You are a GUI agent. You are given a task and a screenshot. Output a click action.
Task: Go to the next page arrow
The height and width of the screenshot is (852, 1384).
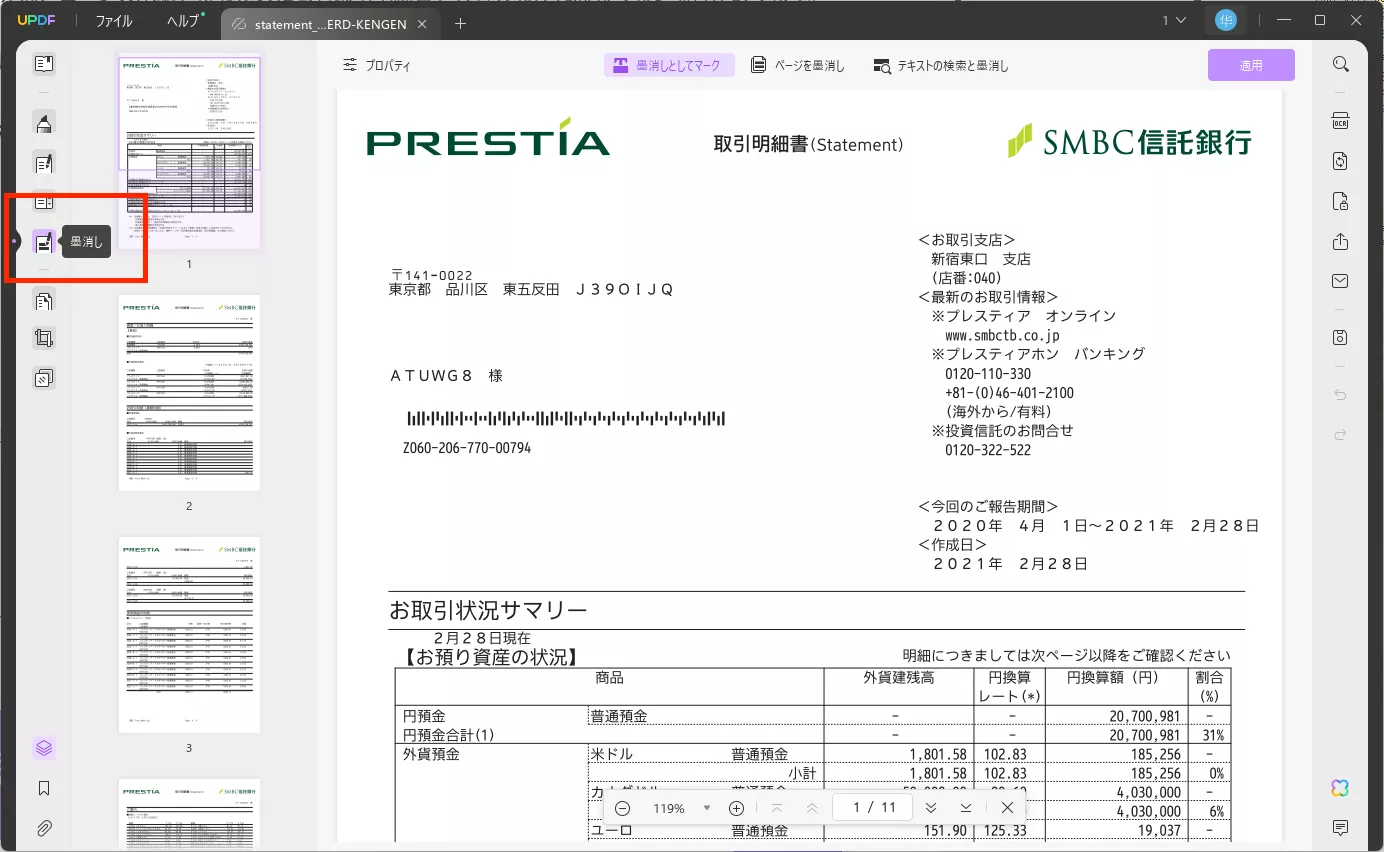coord(930,808)
